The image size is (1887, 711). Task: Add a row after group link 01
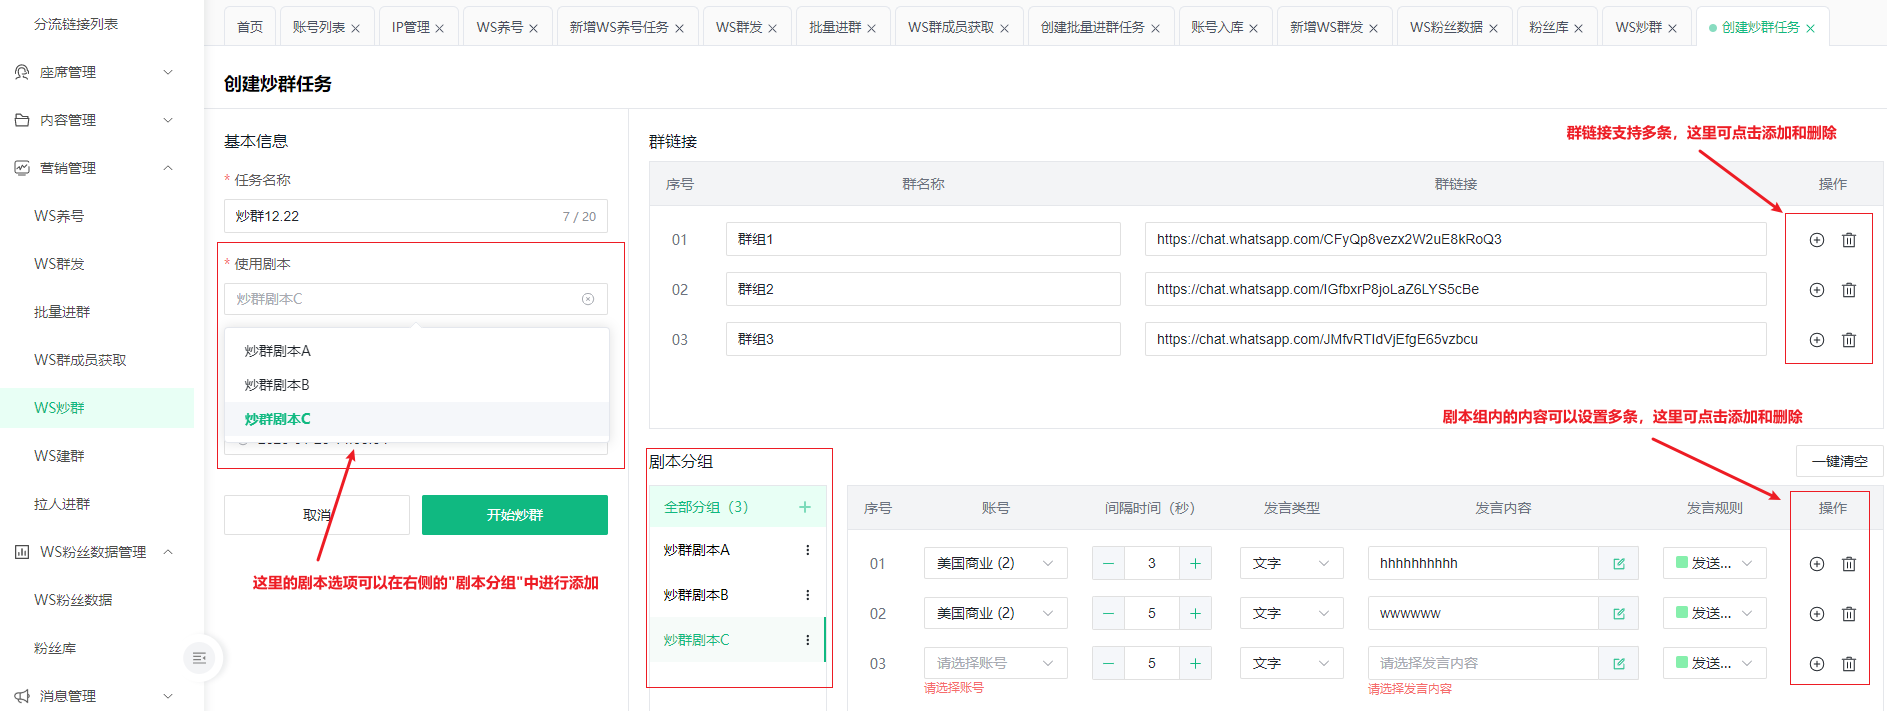[x=1816, y=240]
